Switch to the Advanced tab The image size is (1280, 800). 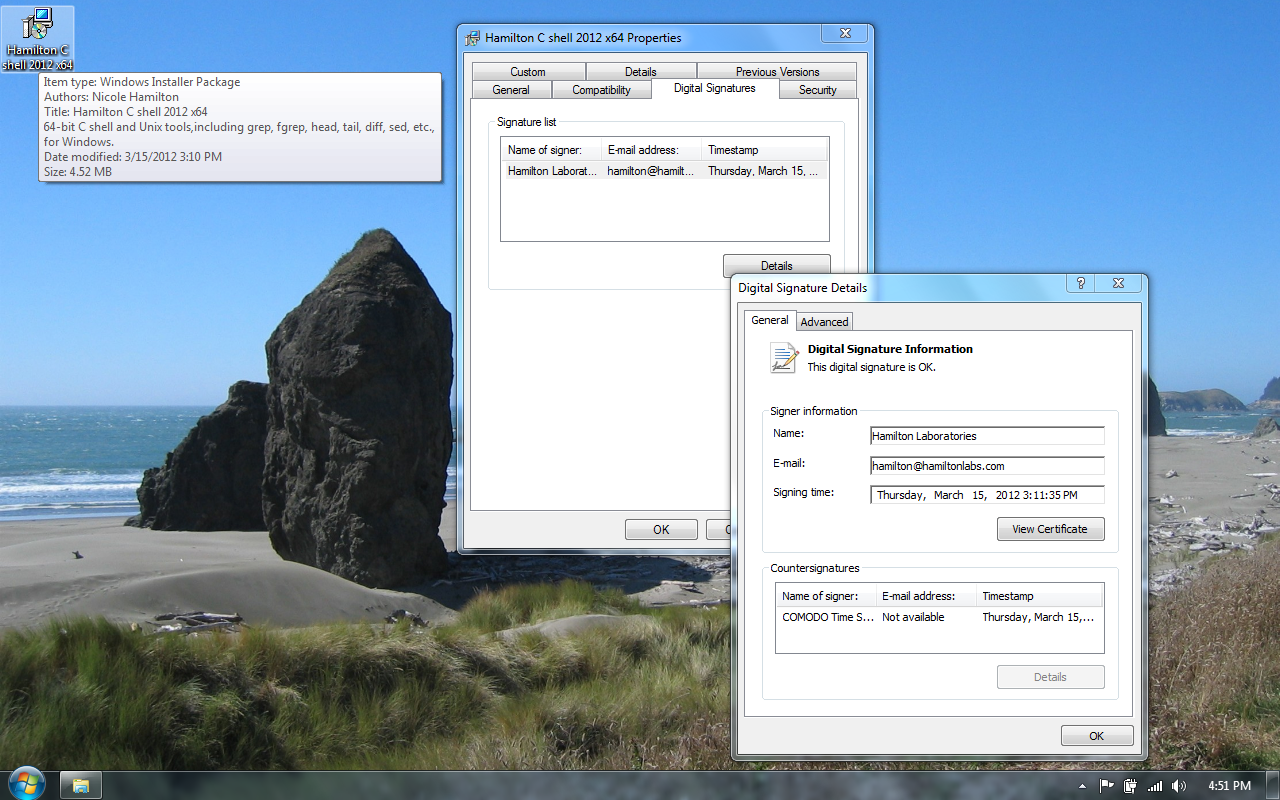824,321
